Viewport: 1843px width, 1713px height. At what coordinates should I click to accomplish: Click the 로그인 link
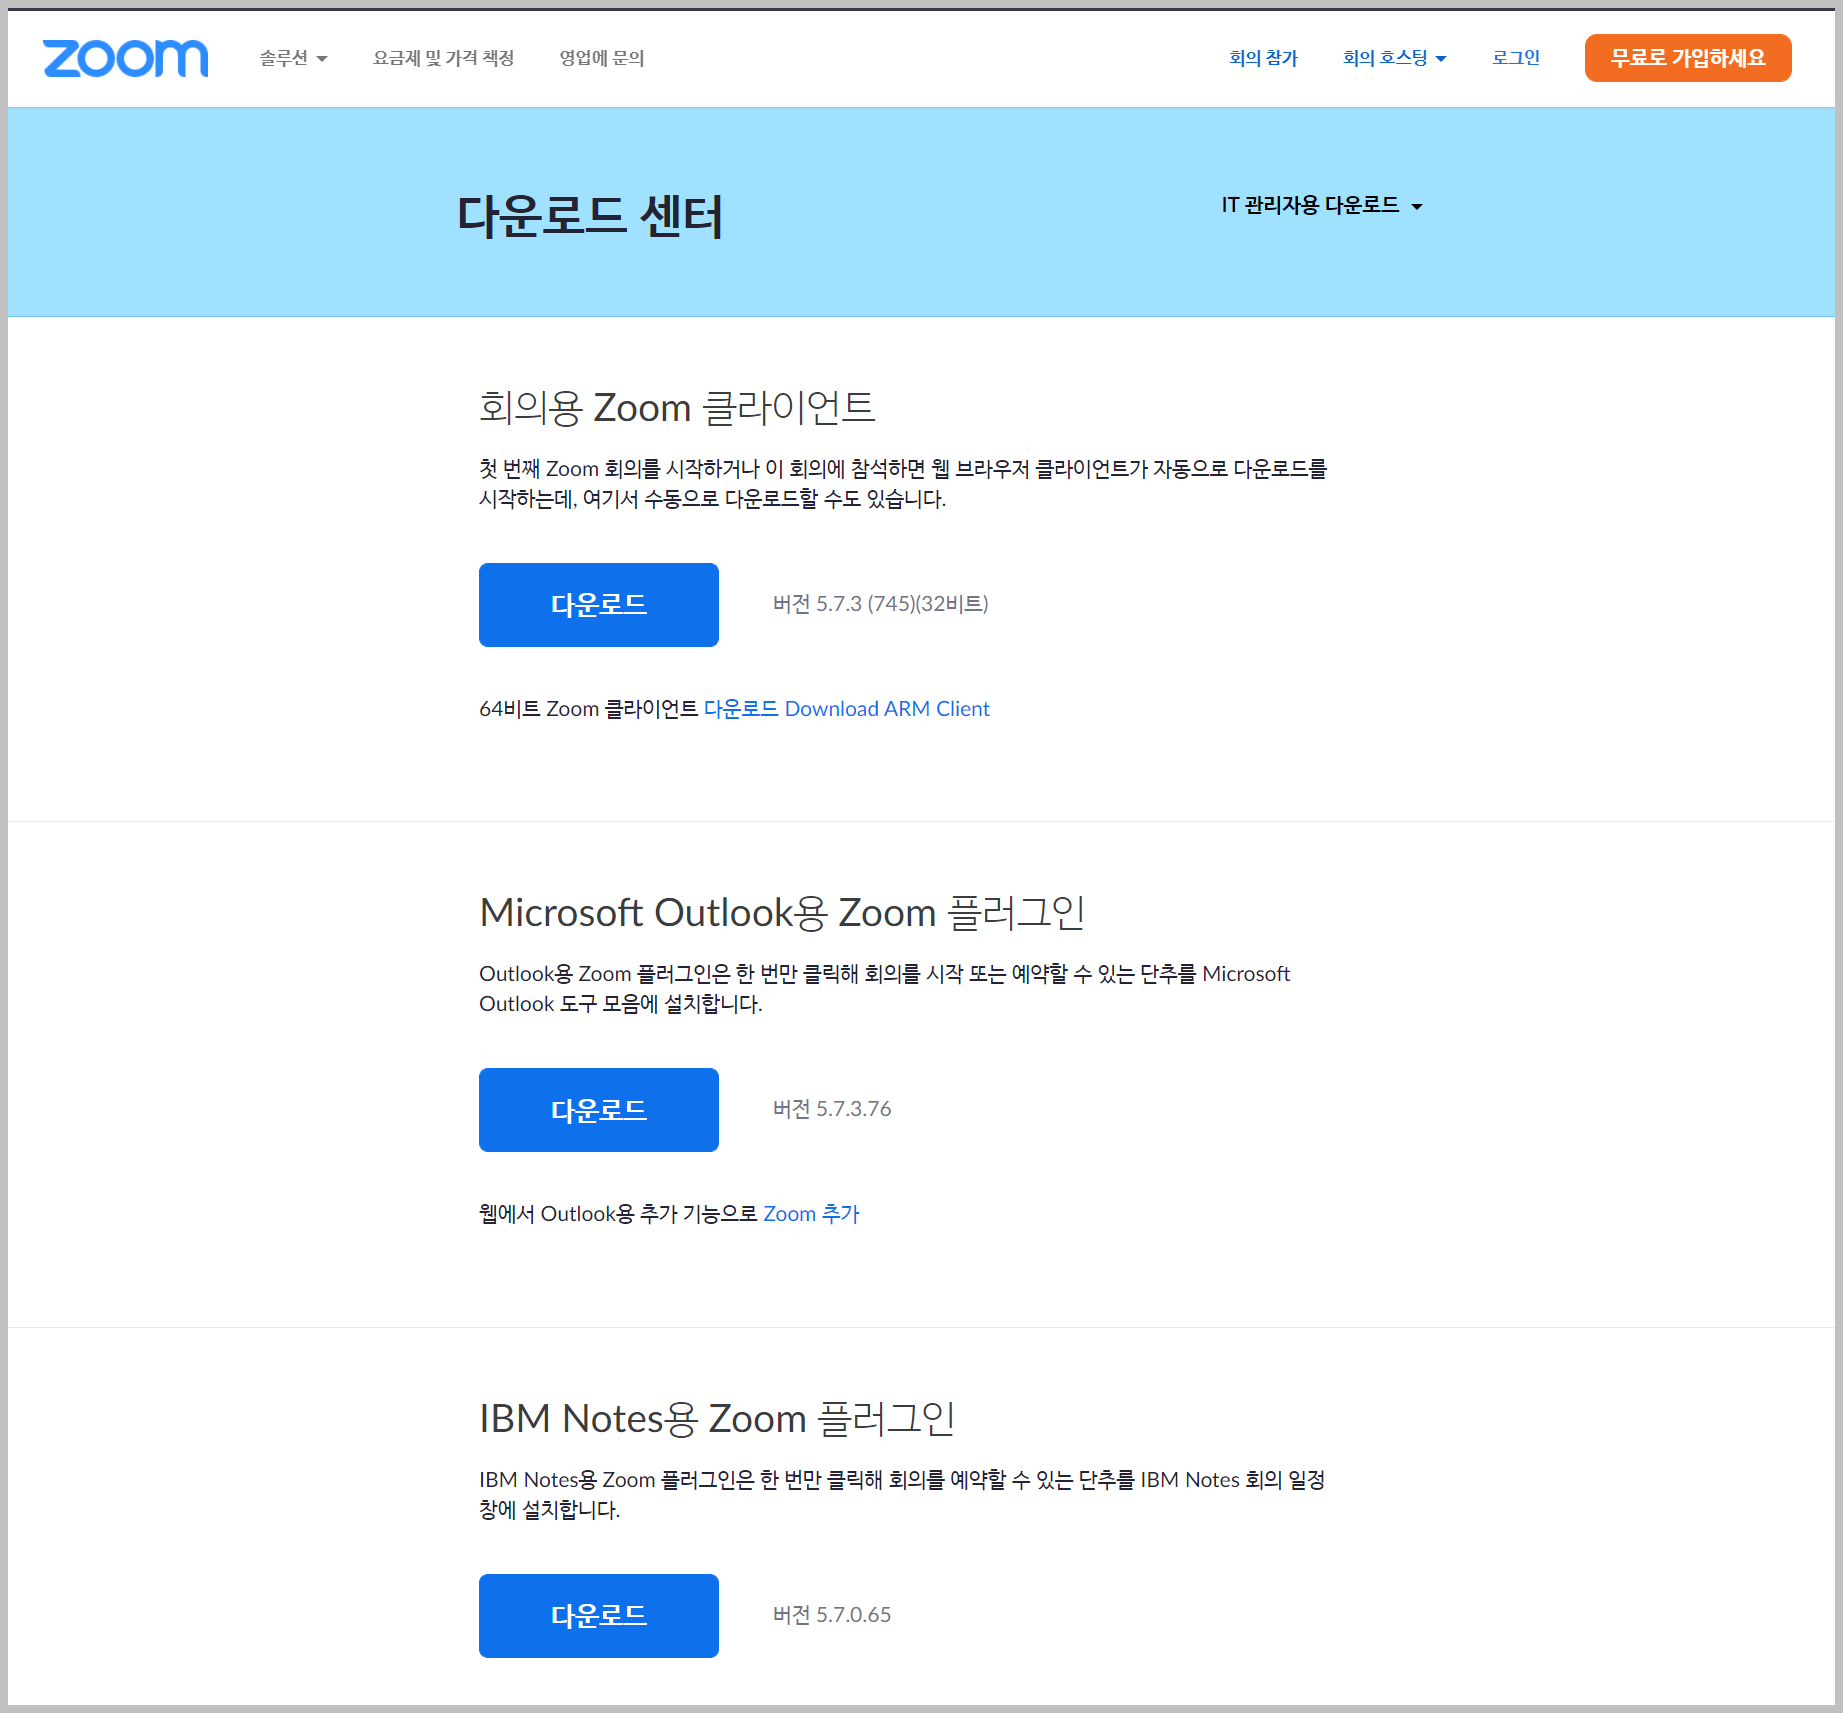tap(1516, 59)
